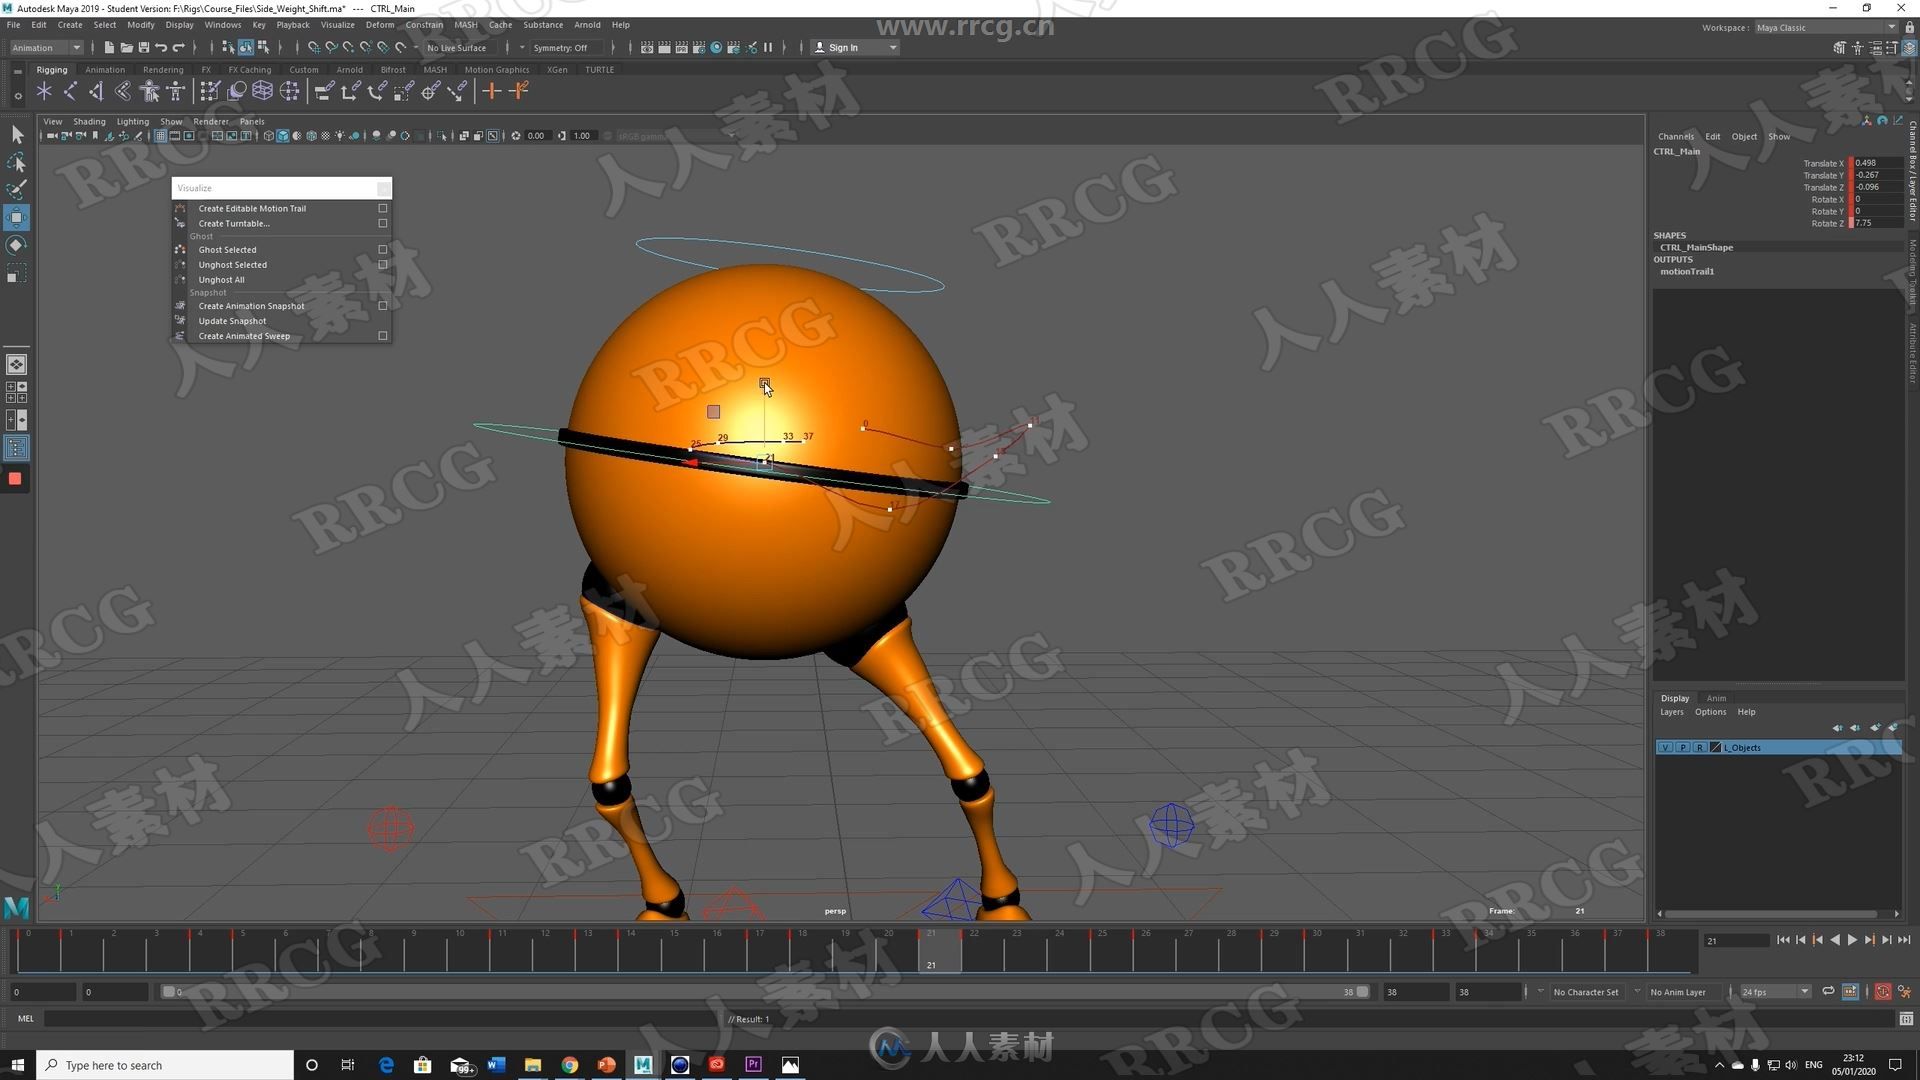Toggle the Auto Keyframe icon
Viewport: 1920px width, 1080px height.
1882,992
